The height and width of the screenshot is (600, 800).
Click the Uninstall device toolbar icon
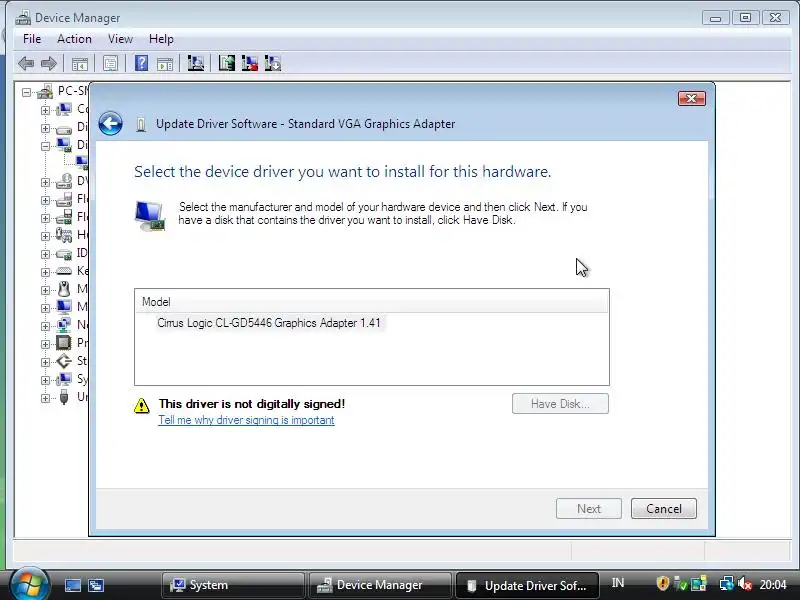tap(273, 63)
